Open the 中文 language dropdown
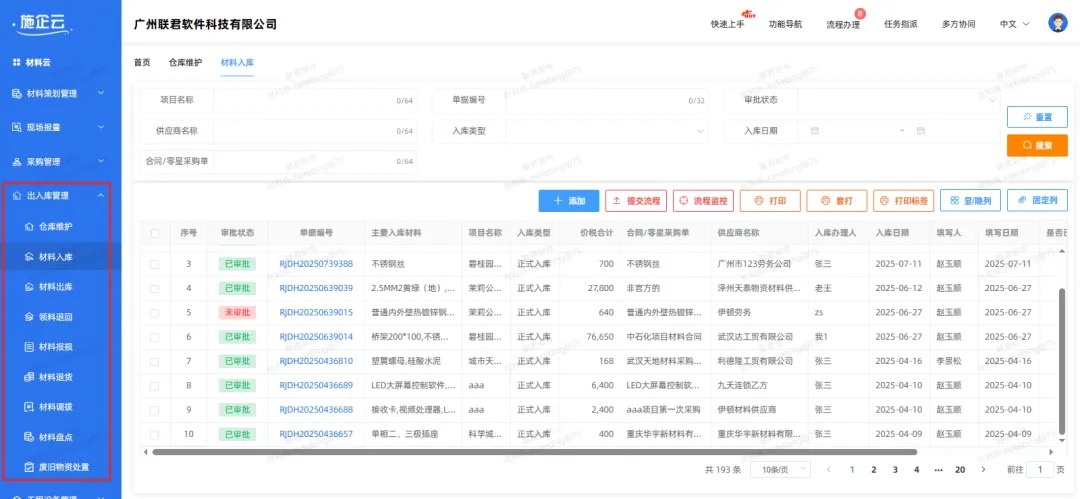Viewport: 1080px width, 499px height. pos(1015,24)
